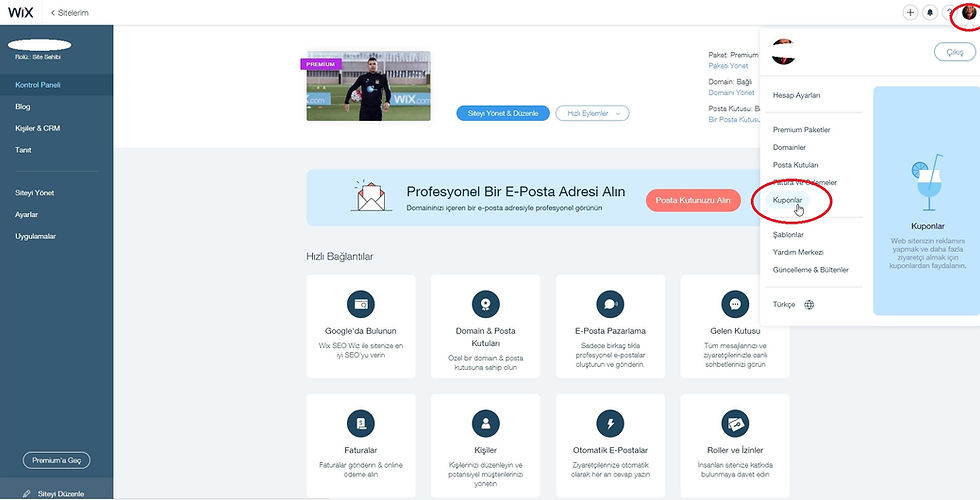Image resolution: width=980 pixels, height=500 pixels.
Task: Click the Gelen Kutusu card title
Action: point(735,331)
